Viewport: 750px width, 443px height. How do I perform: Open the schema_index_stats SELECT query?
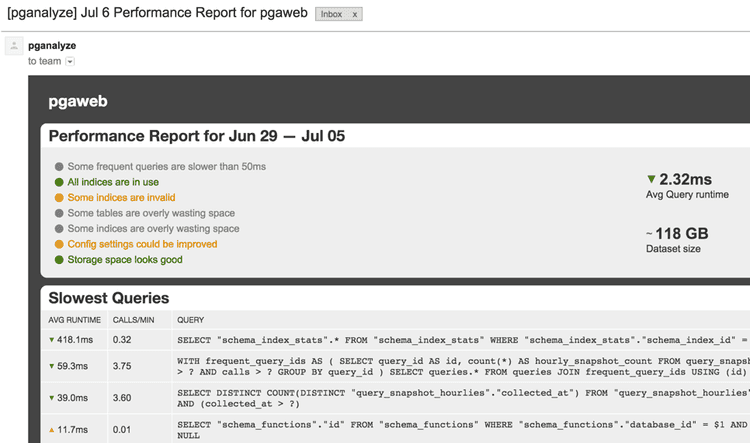point(462,340)
